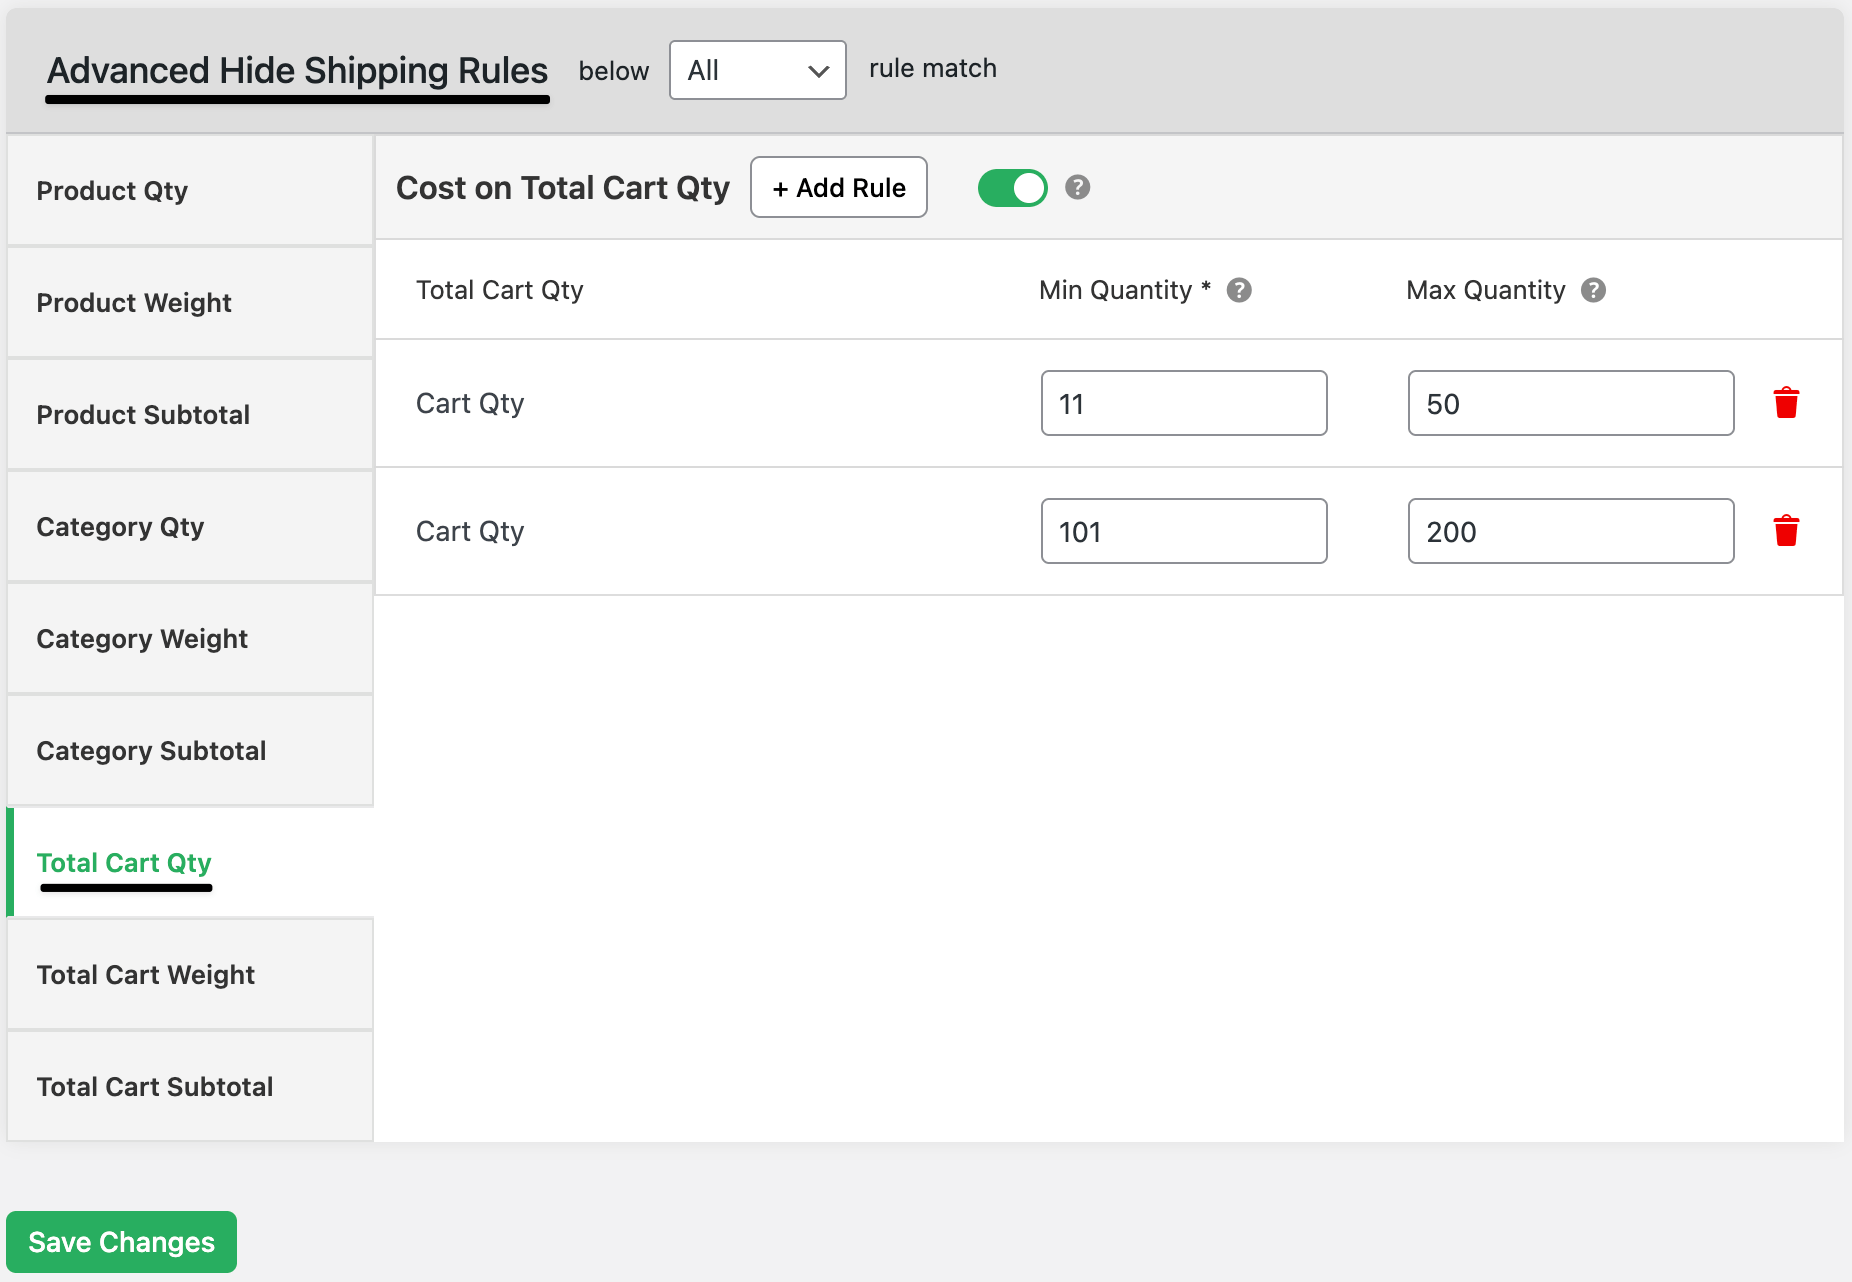The image size is (1852, 1282).
Task: Click the help icon next to the enable toggle
Action: 1077,187
